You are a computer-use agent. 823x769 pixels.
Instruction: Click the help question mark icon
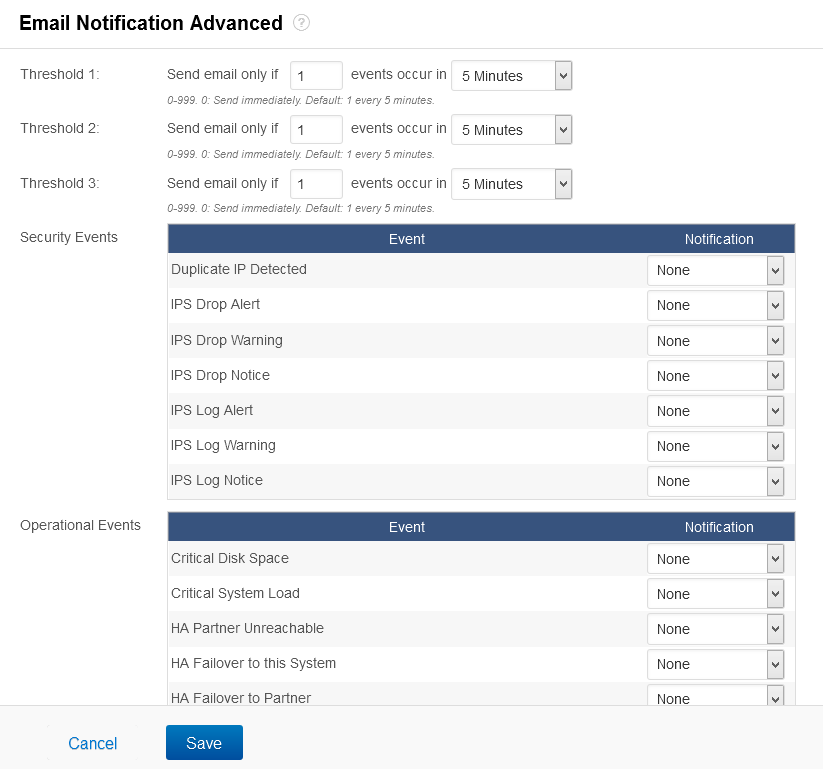coord(301,23)
